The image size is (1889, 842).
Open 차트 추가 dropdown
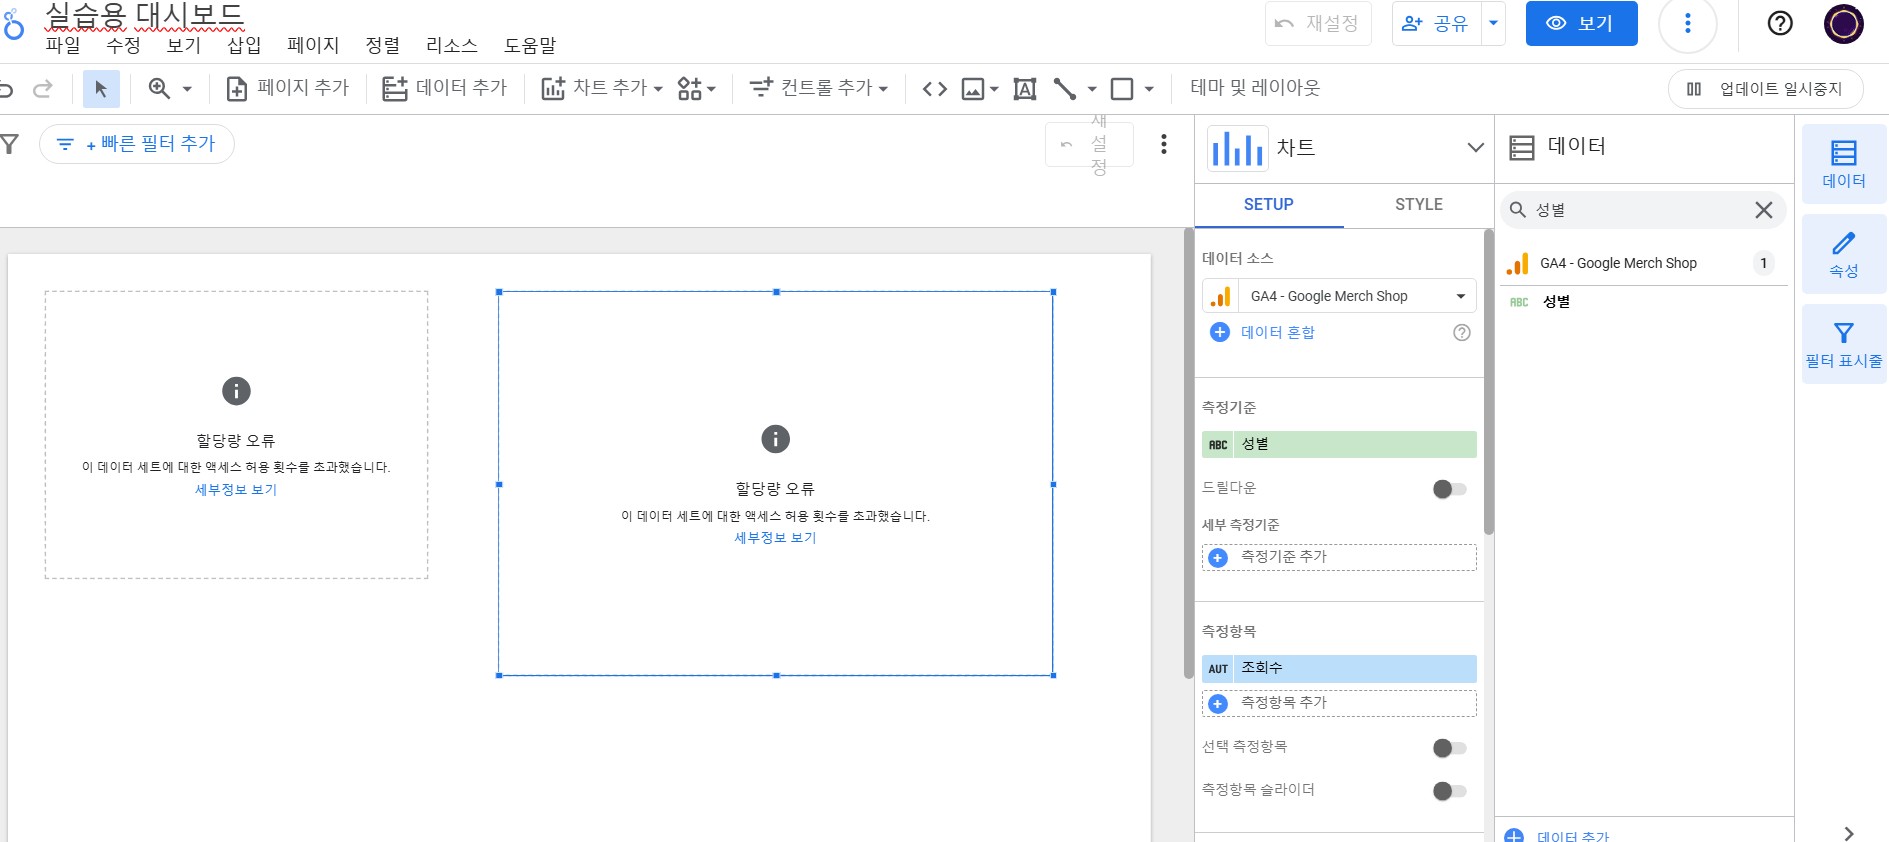601,88
